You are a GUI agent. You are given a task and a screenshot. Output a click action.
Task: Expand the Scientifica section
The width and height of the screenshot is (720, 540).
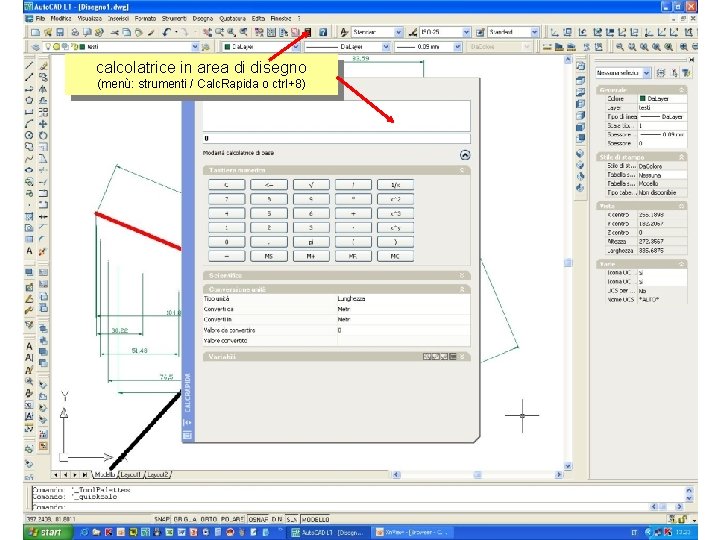(x=462, y=276)
